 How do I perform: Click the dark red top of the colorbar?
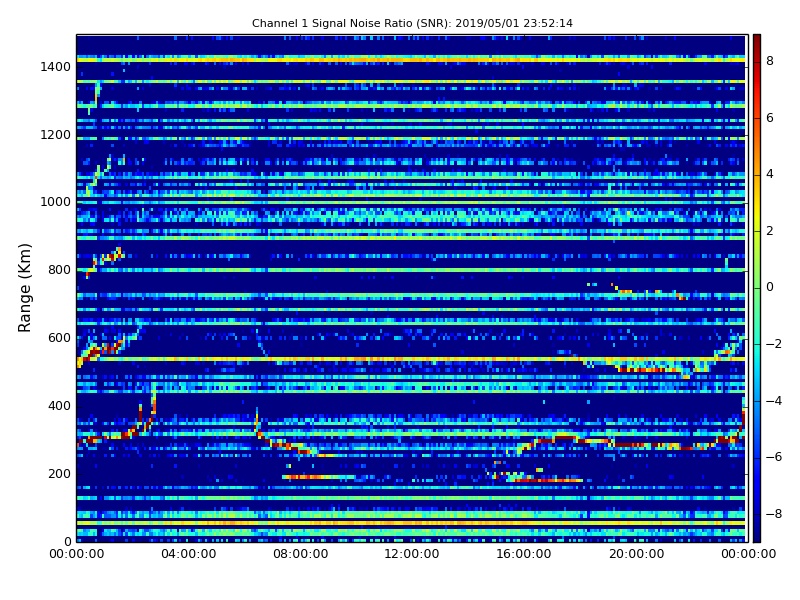pos(757,42)
